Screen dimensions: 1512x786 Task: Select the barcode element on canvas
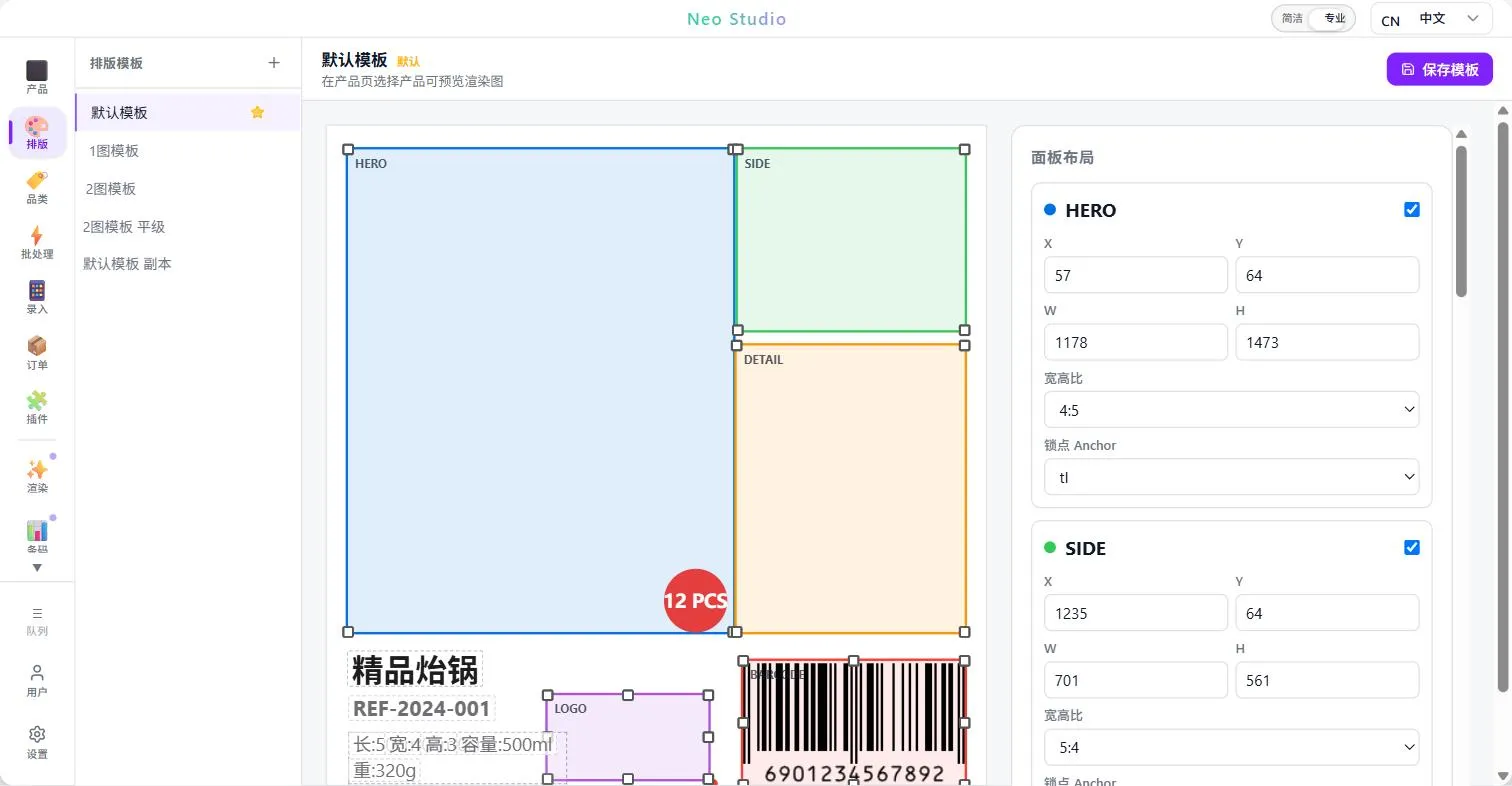(x=853, y=722)
